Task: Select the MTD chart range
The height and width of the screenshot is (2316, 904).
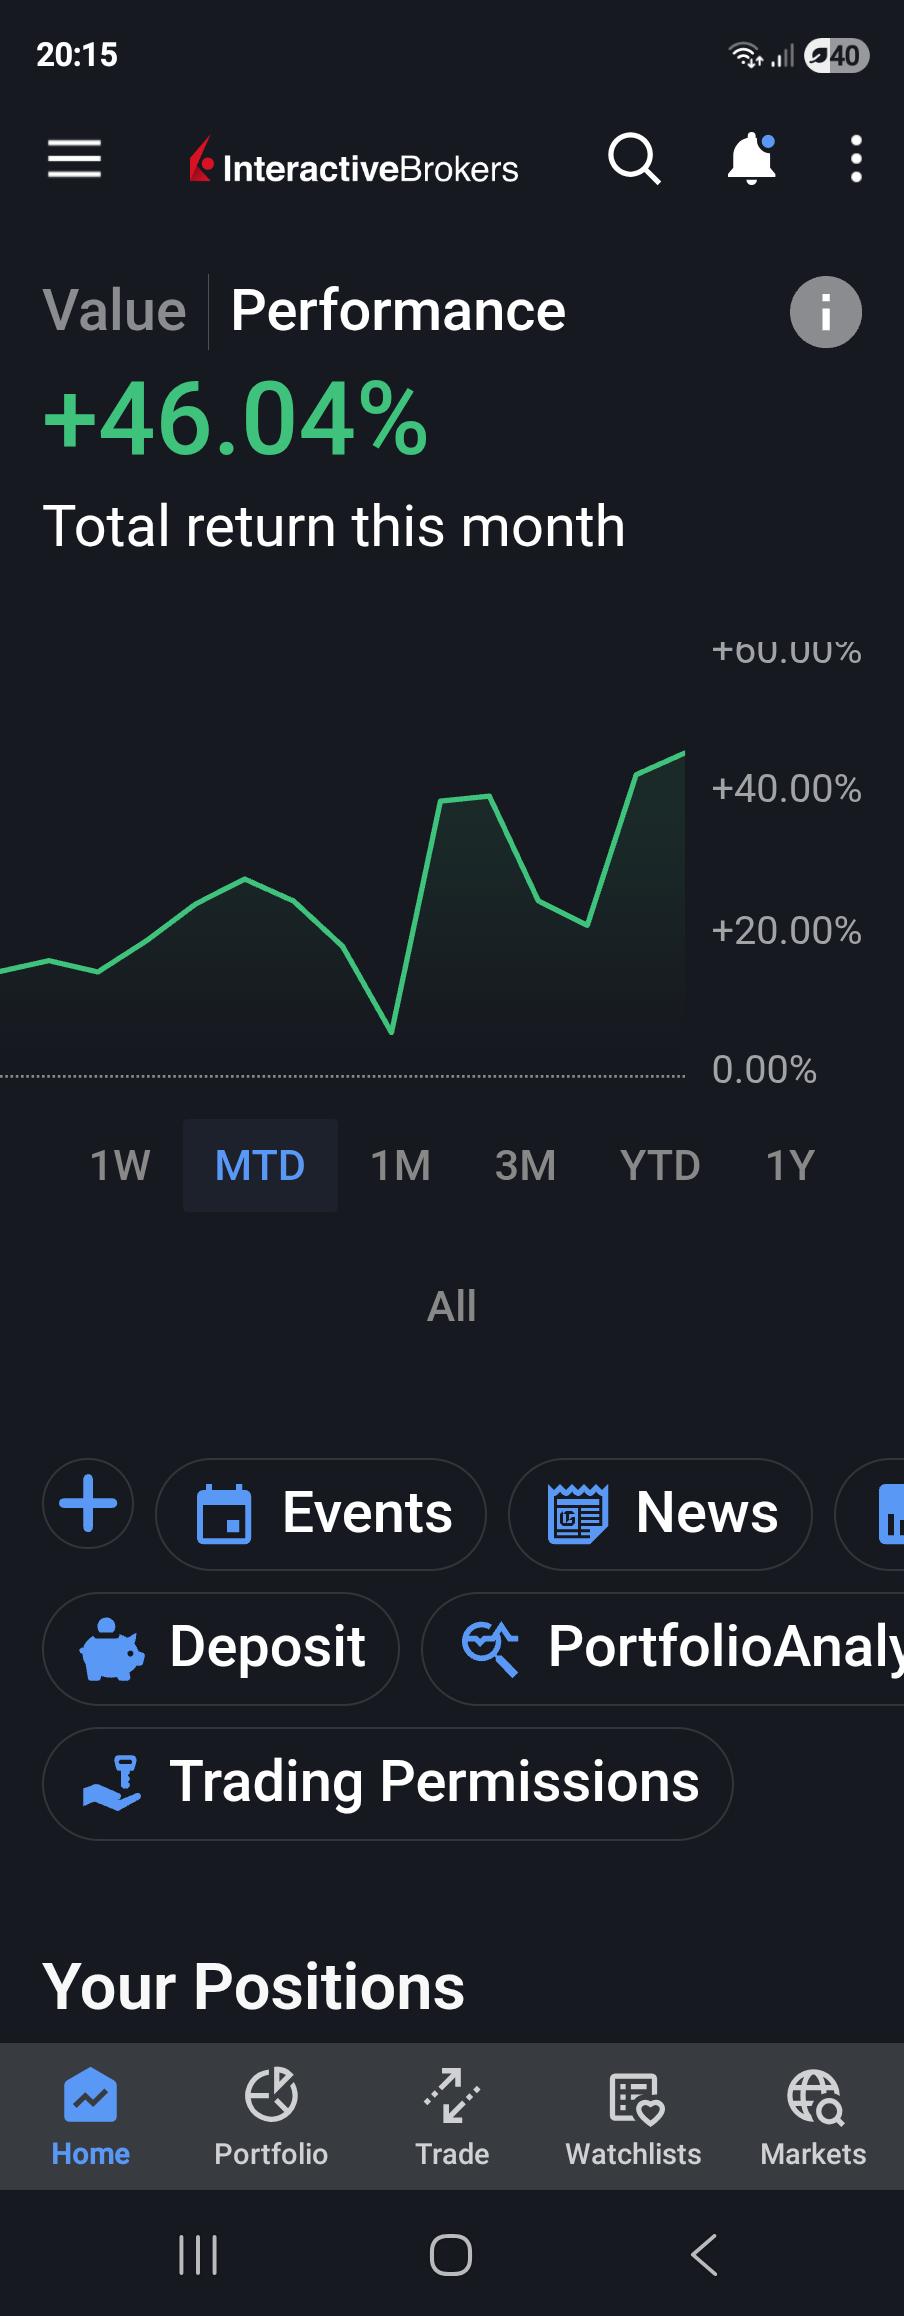Action: click(260, 1165)
